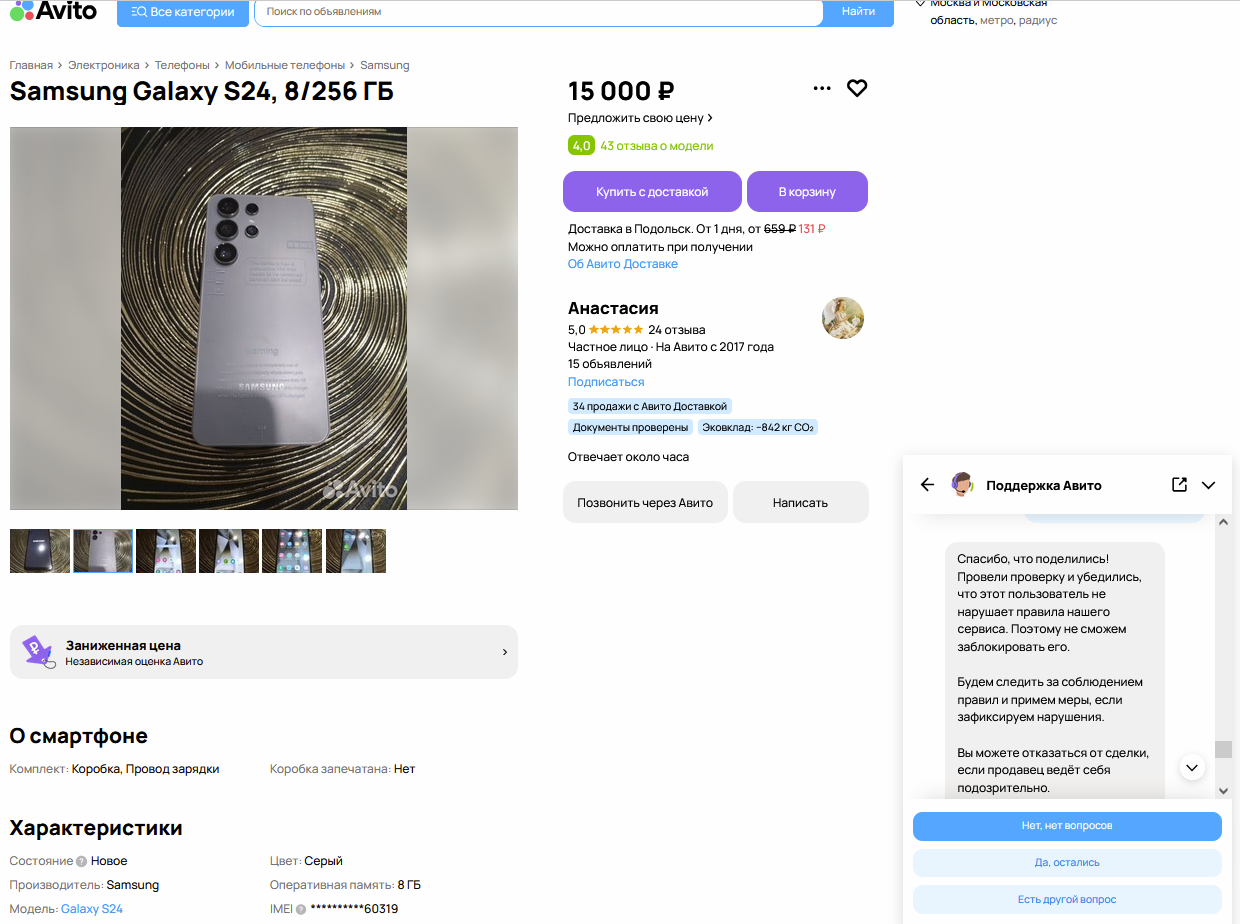Go to Электроника breadcrumb category
The image size is (1240, 924).
pos(104,65)
